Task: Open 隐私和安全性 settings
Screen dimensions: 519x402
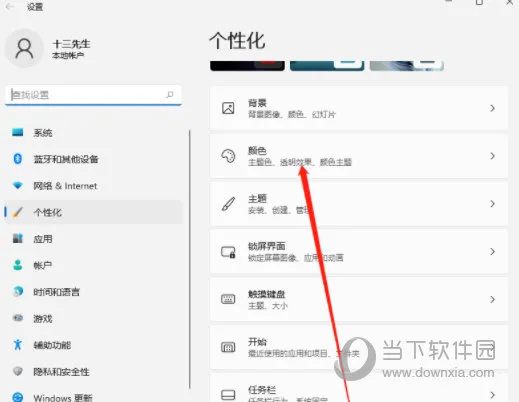Action: (93, 371)
